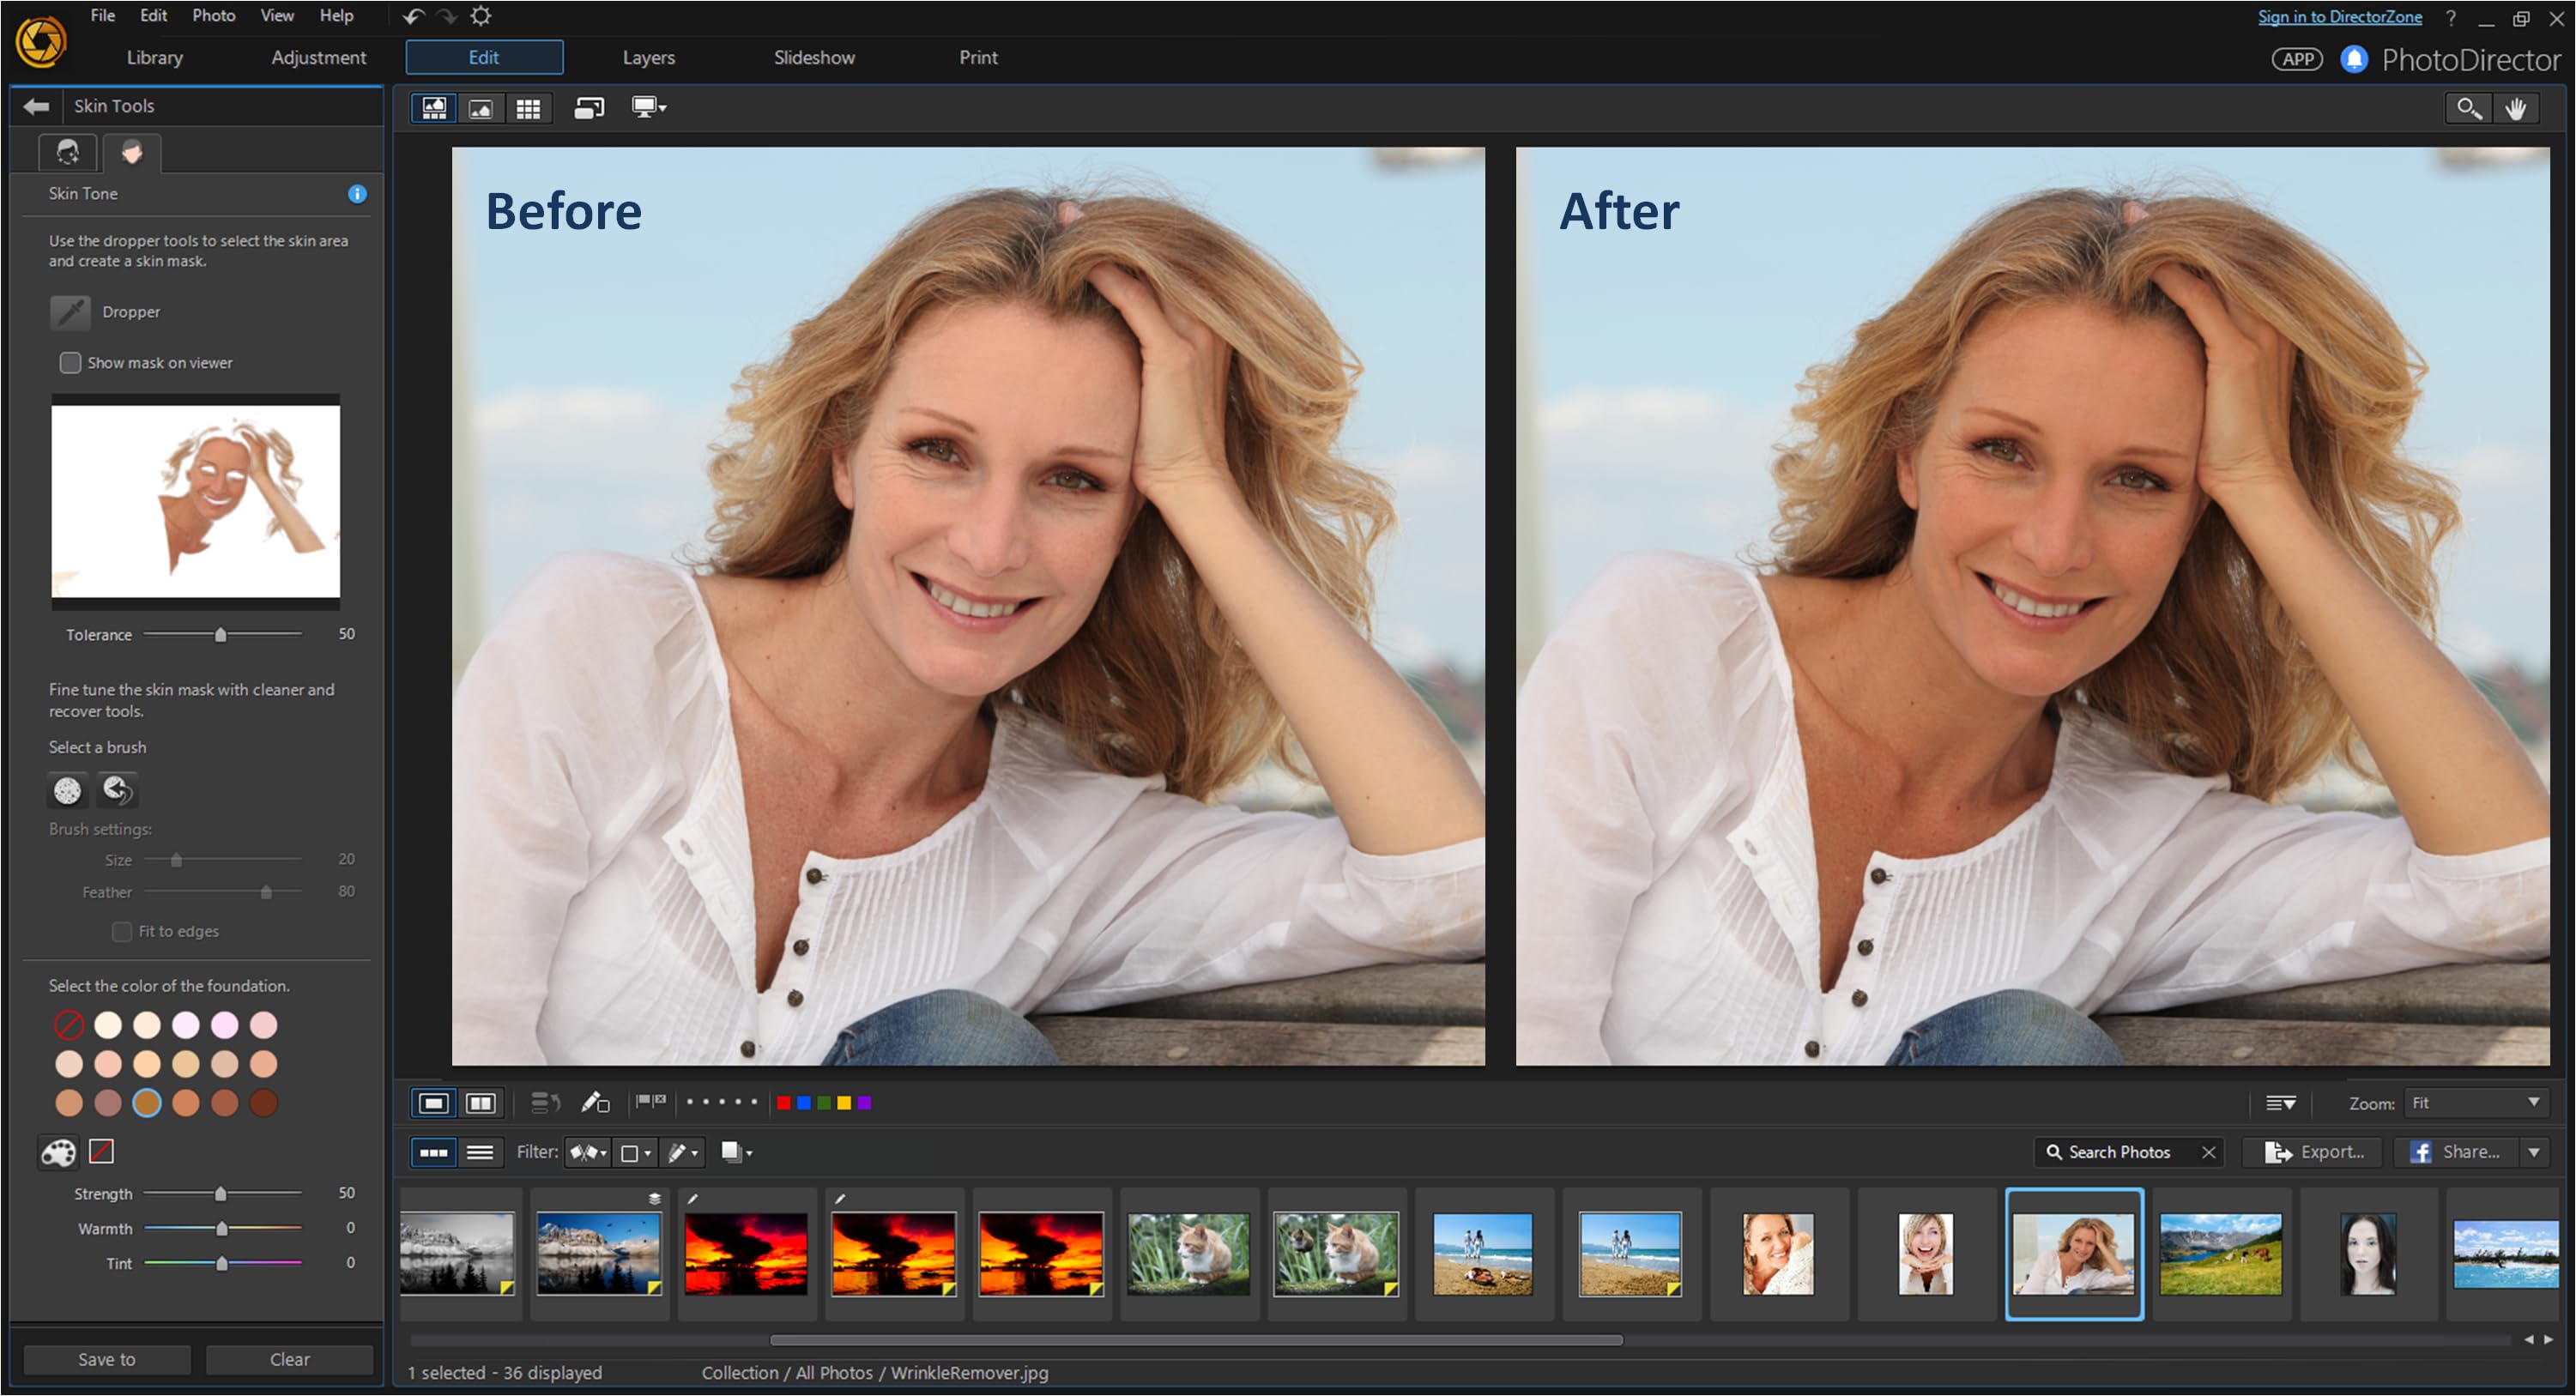2576x1396 pixels.
Task: Click the Clear button
Action: 289,1360
